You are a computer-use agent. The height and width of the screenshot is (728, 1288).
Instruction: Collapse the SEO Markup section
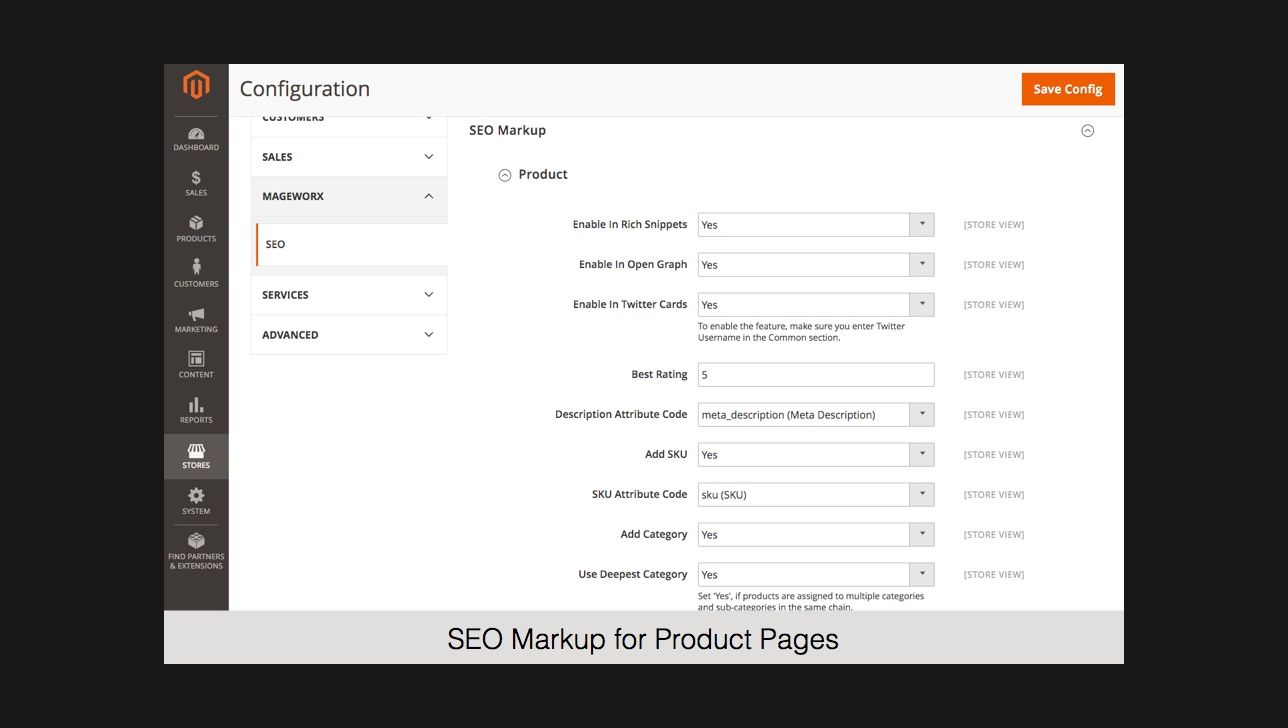coord(1087,131)
